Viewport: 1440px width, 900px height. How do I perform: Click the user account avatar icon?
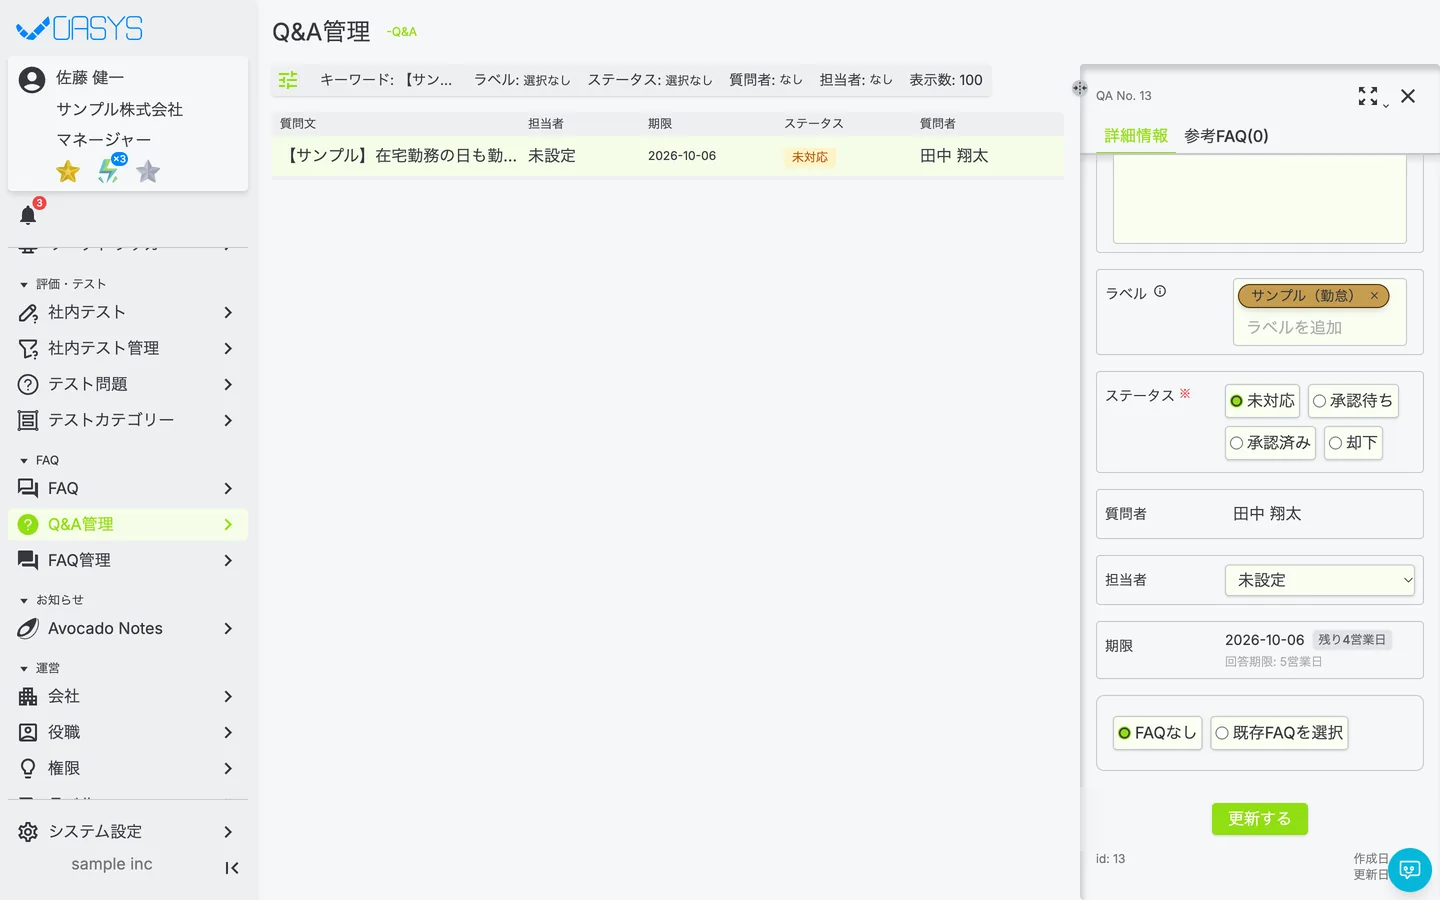32,80
